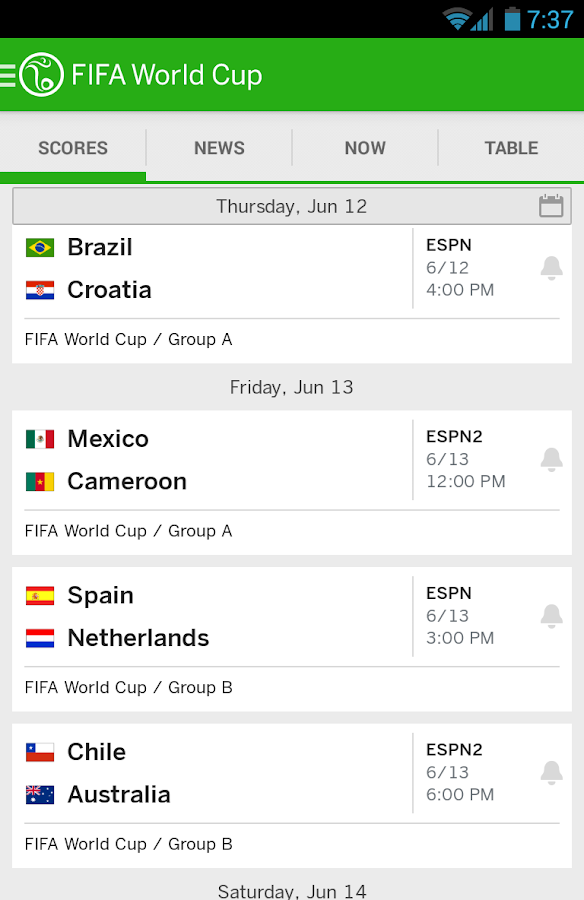Tap the Croatia flag icon

coord(40,290)
